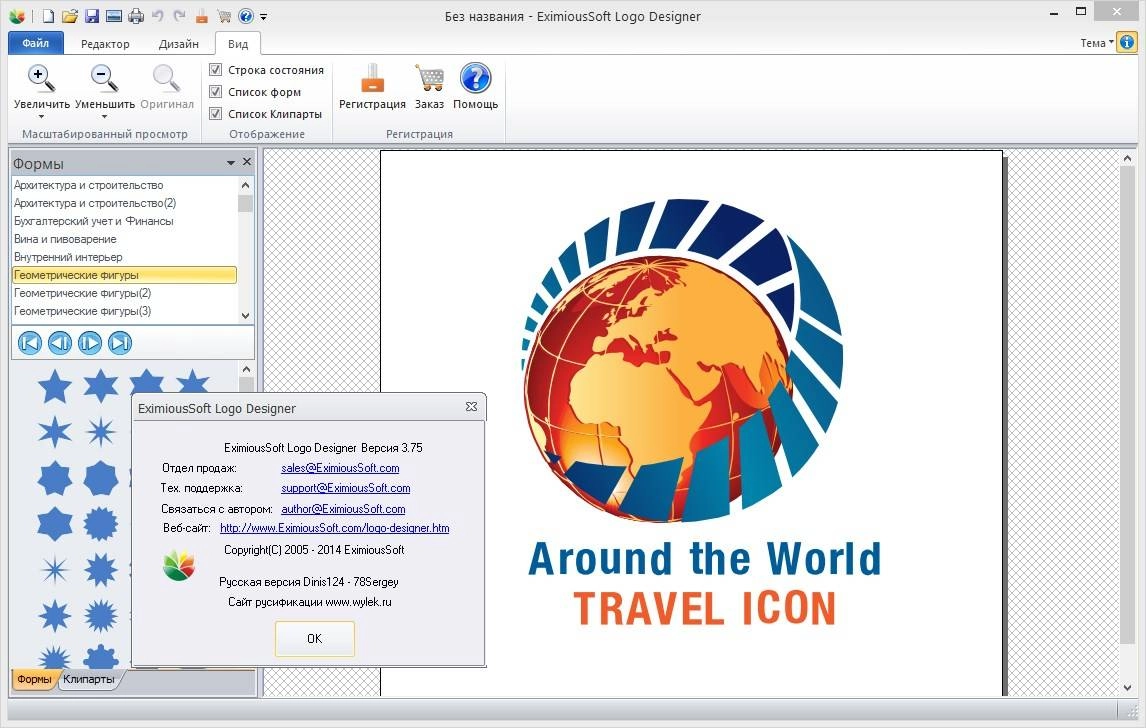Go to the previous shapes page
Viewport: 1146px width, 728px height.
[x=60, y=343]
